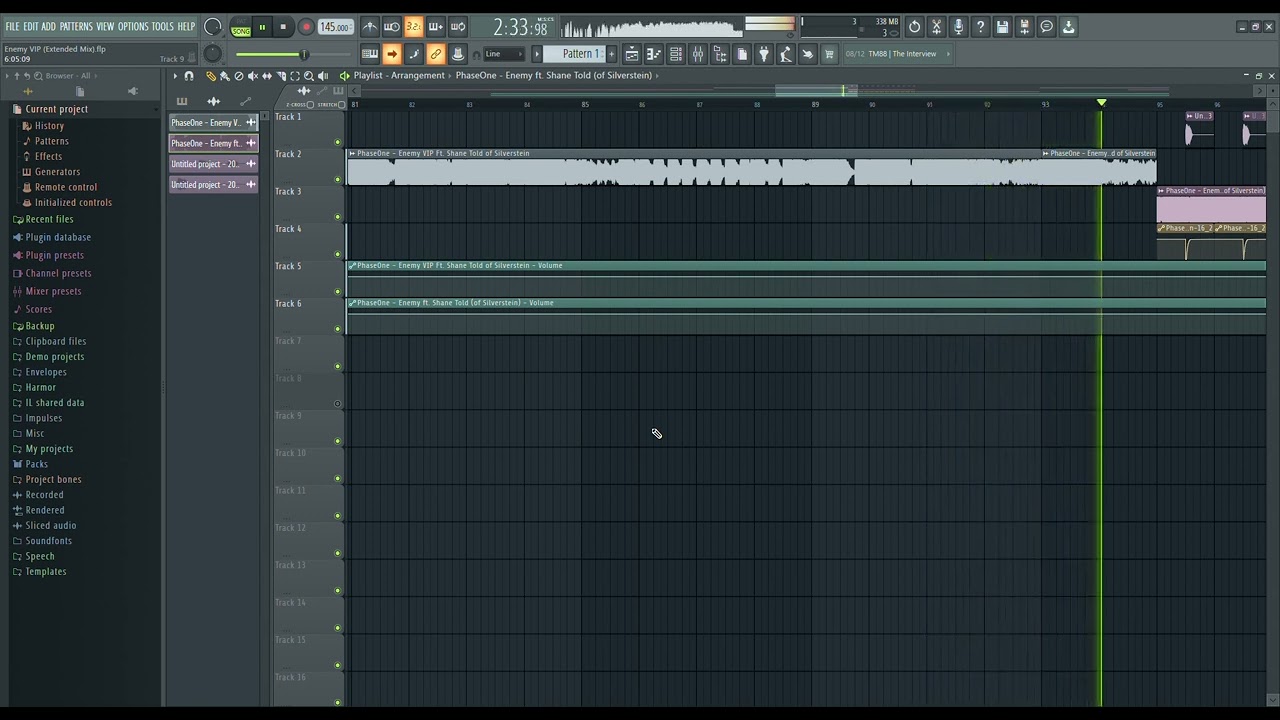This screenshot has width=1280, height=720.
Task: Save project with floppy disk icon
Action: (1002, 27)
